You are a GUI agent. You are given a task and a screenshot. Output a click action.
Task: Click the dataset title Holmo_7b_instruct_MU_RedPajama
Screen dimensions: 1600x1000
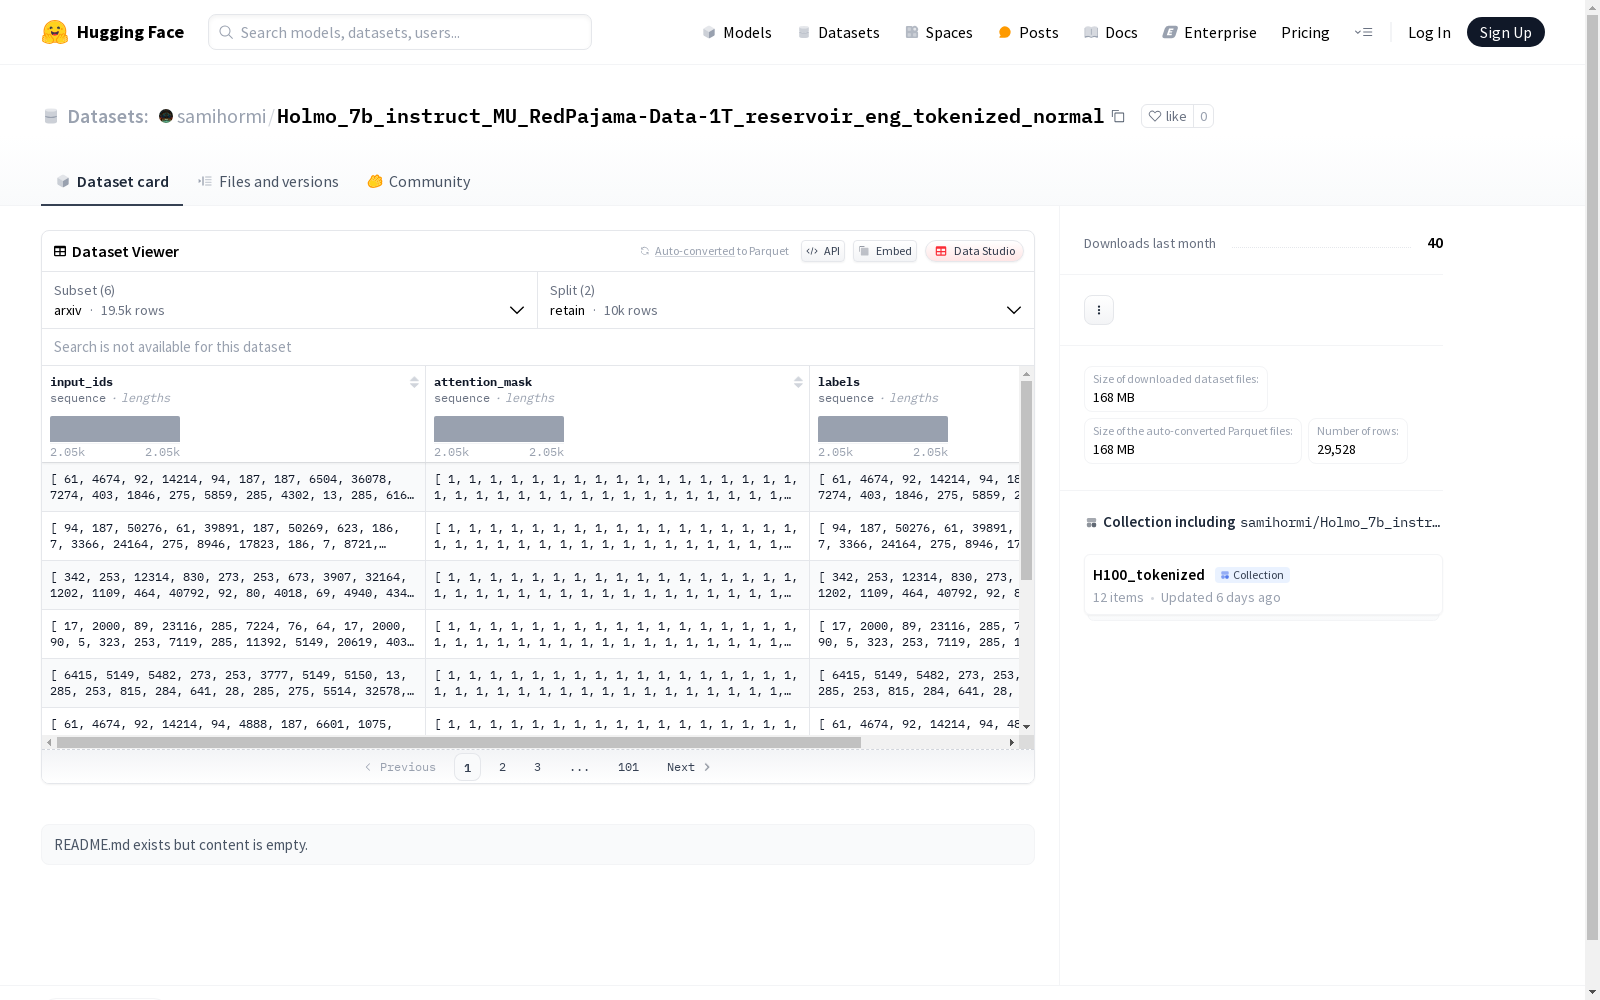point(690,116)
